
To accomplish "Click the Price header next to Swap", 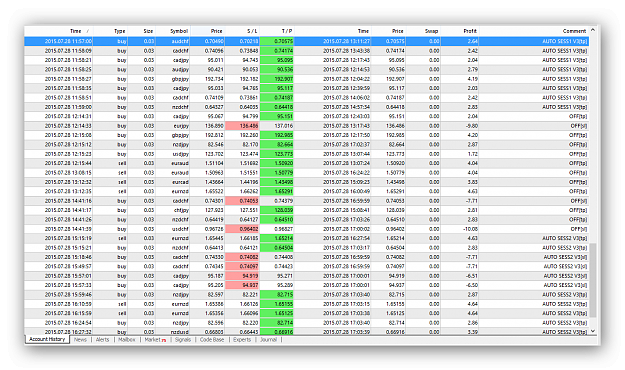I will point(389,31).
